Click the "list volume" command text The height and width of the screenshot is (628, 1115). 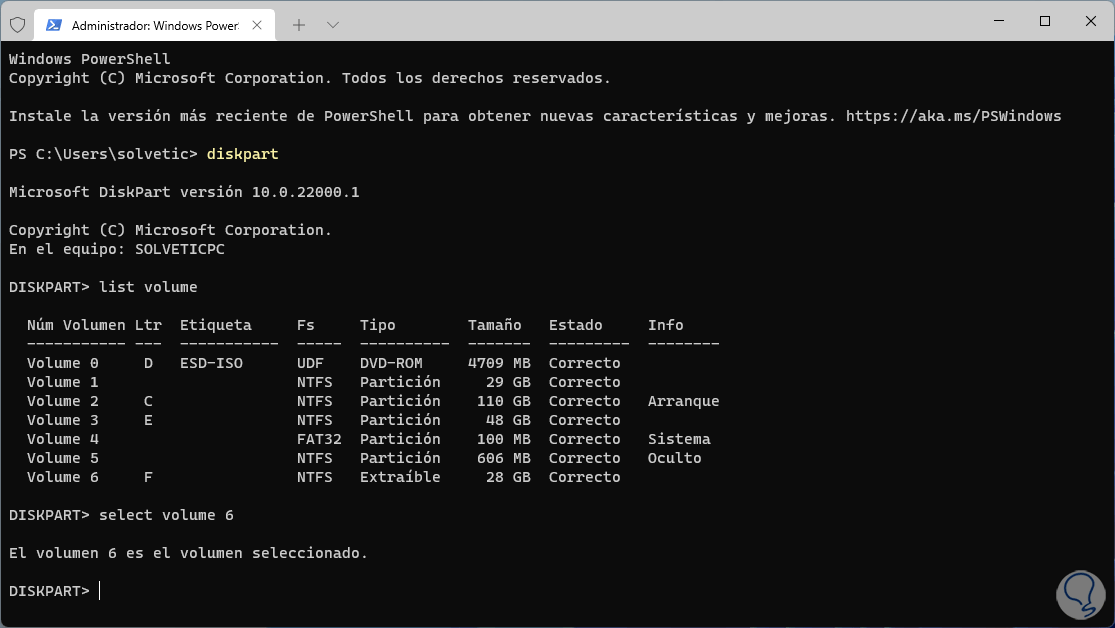pyautogui.click(x=148, y=287)
